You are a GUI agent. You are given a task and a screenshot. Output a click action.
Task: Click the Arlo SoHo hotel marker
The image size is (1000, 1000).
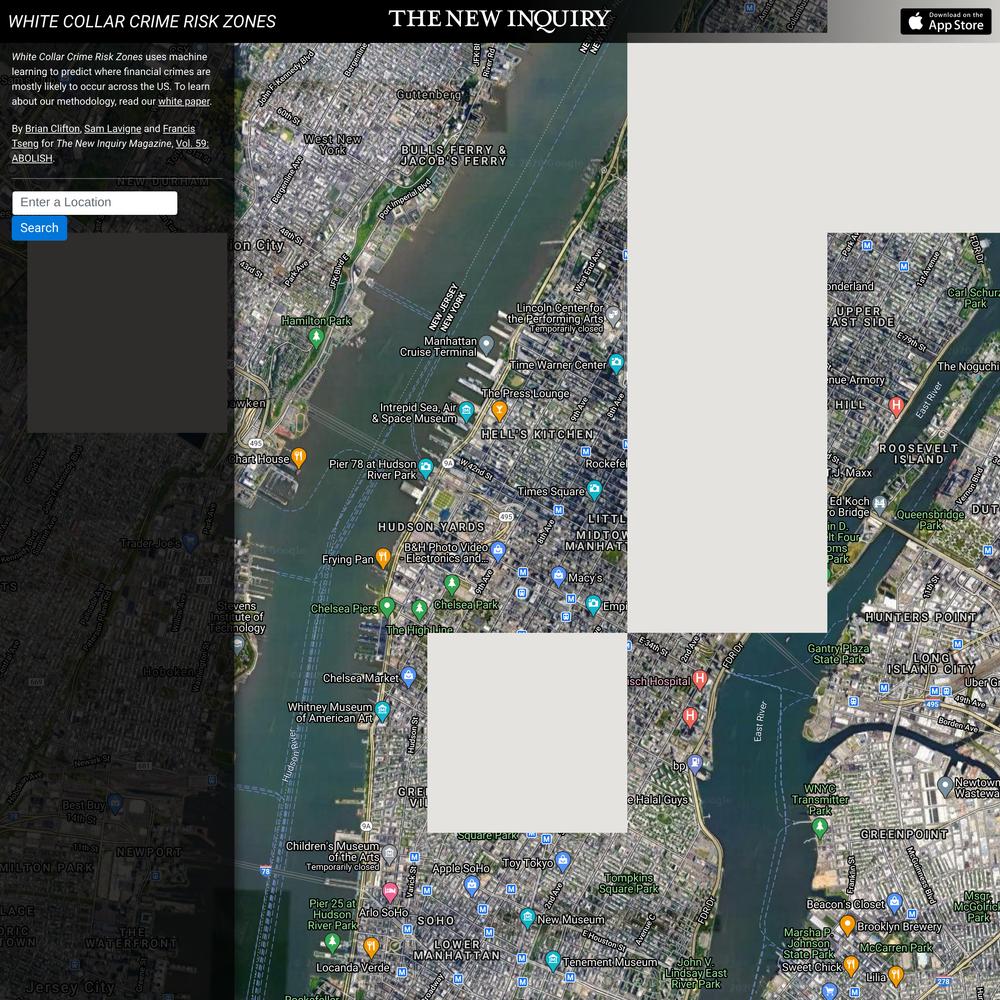click(x=390, y=892)
